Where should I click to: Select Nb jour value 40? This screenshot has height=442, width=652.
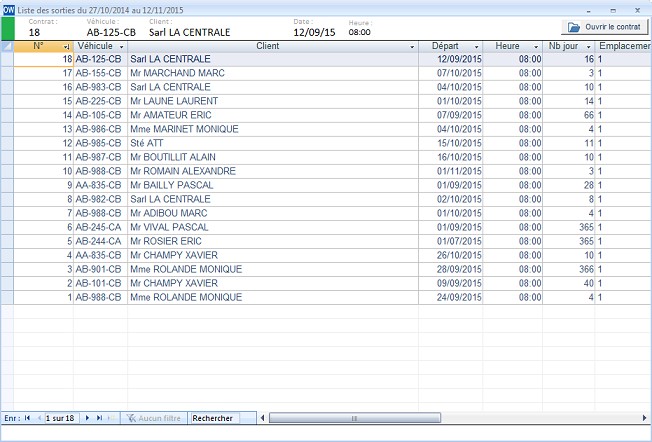point(568,283)
